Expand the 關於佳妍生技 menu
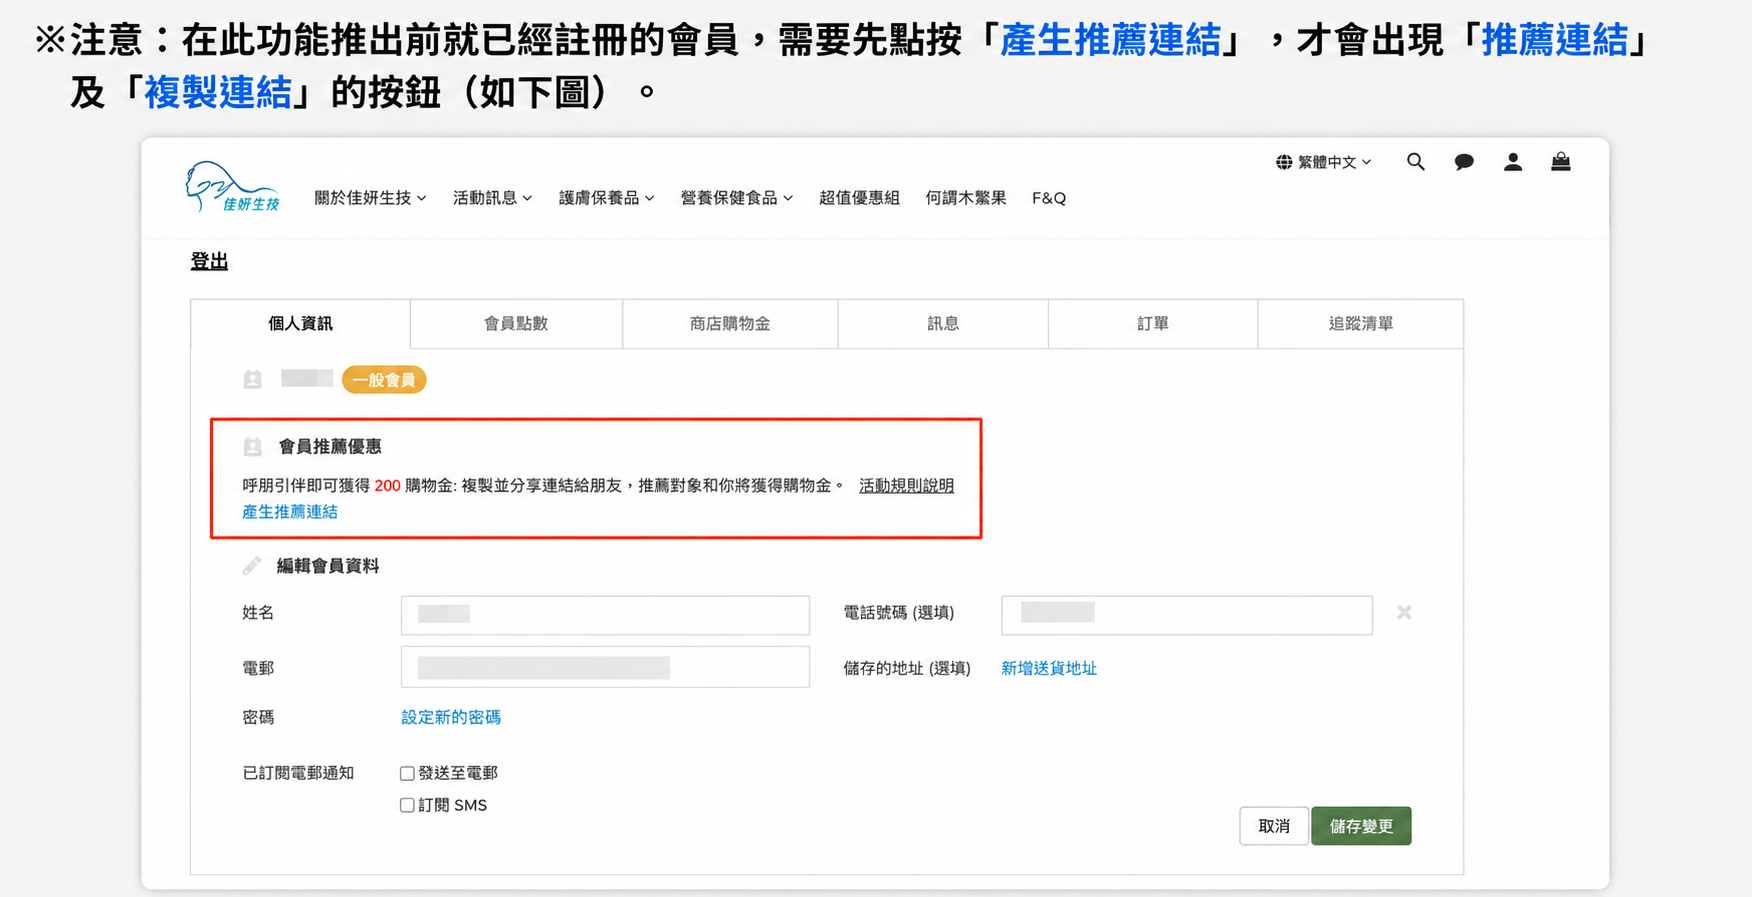 click(370, 198)
